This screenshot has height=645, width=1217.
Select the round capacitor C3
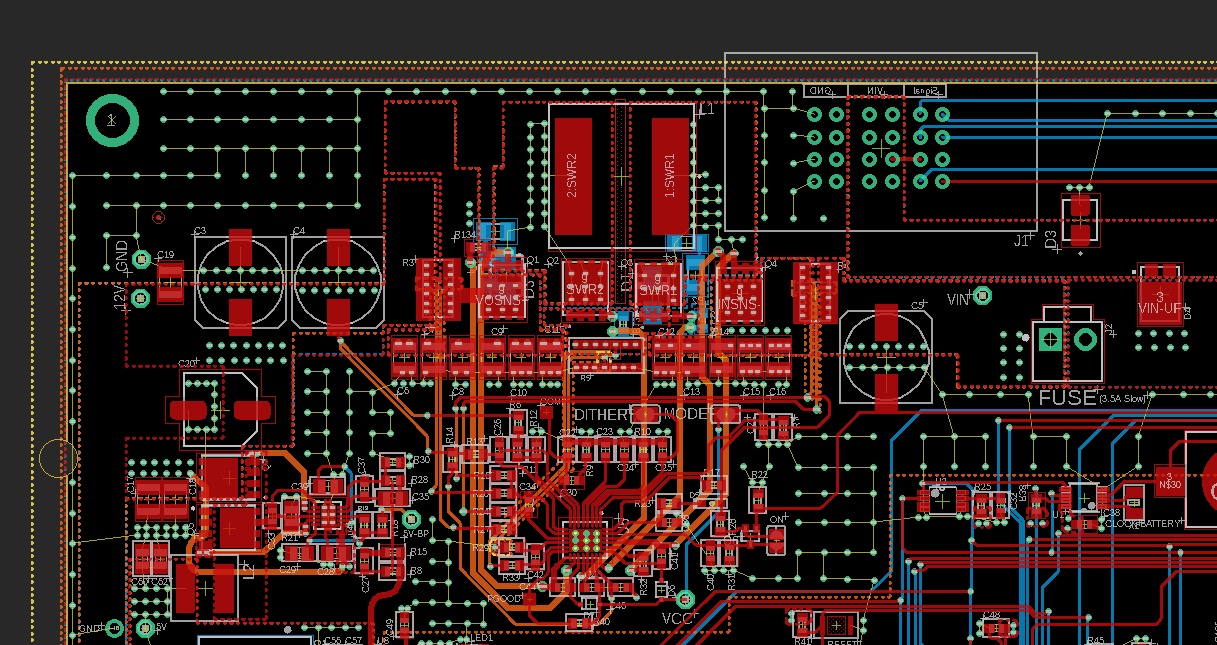[x=240, y=281]
